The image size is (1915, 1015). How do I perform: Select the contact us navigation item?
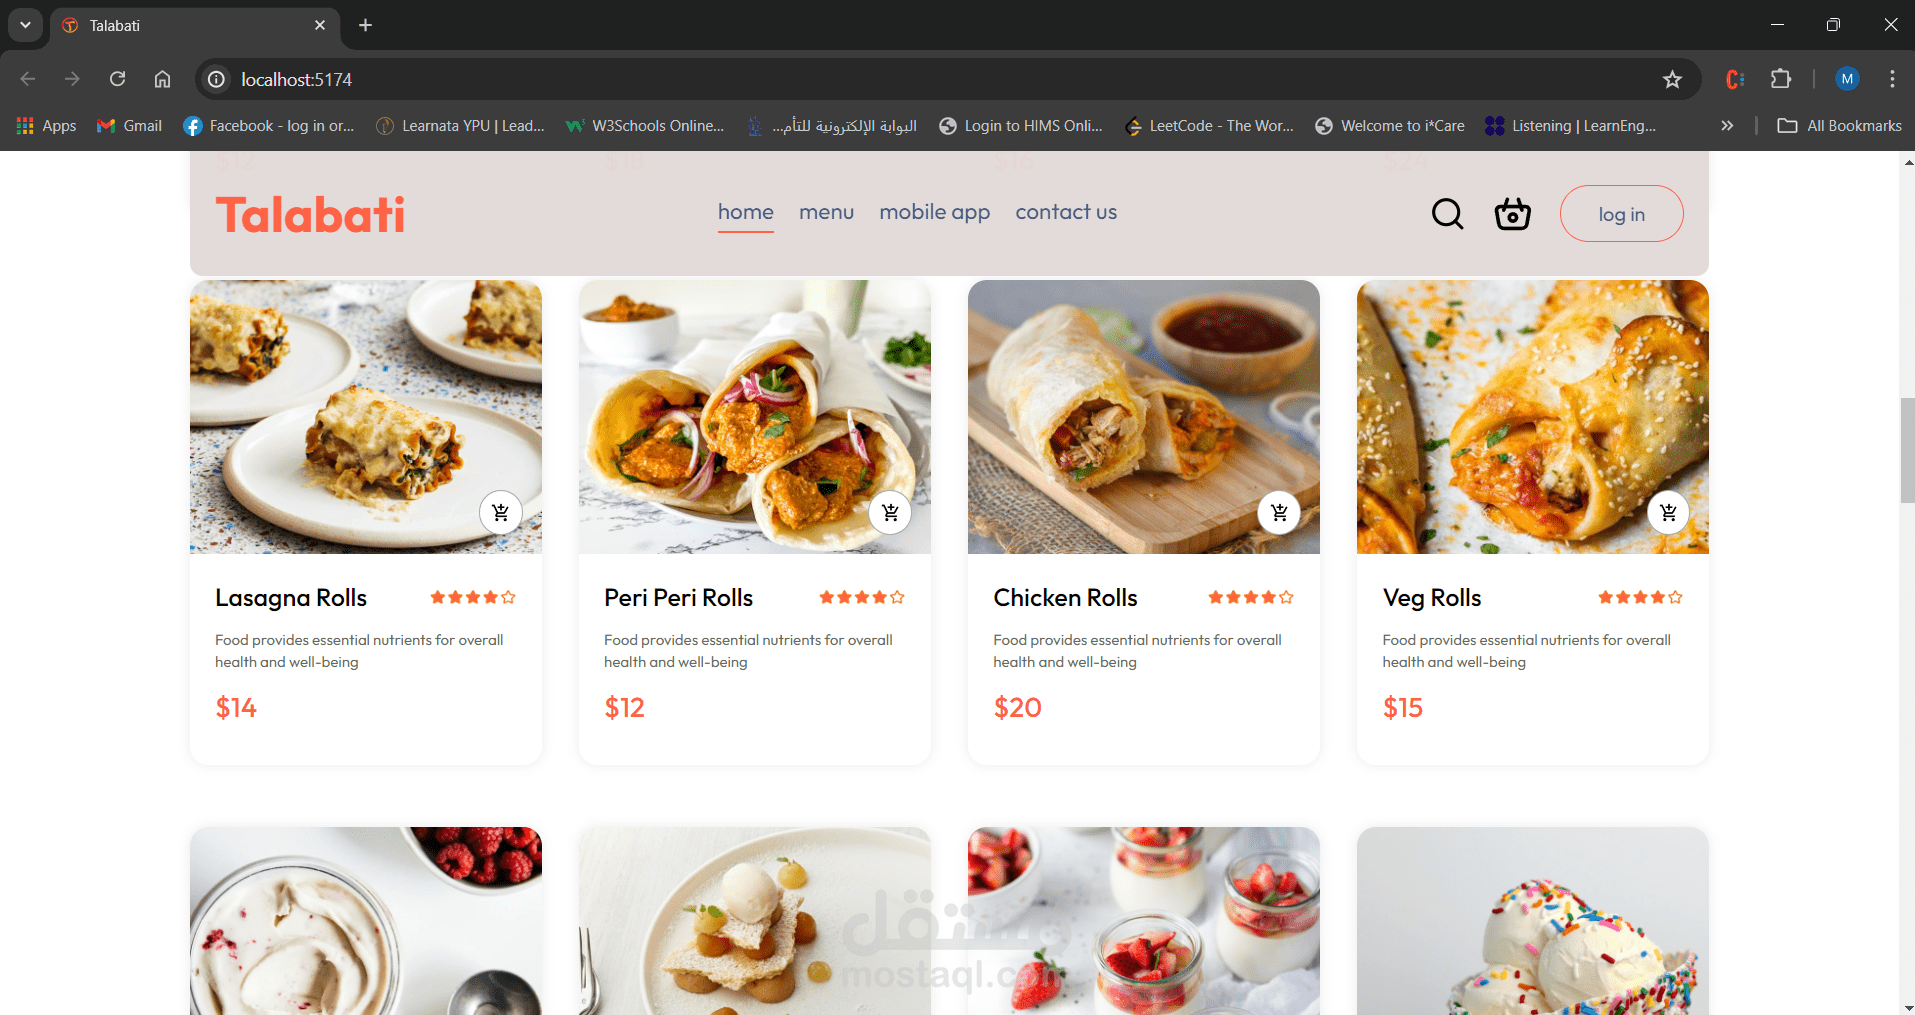point(1066,212)
